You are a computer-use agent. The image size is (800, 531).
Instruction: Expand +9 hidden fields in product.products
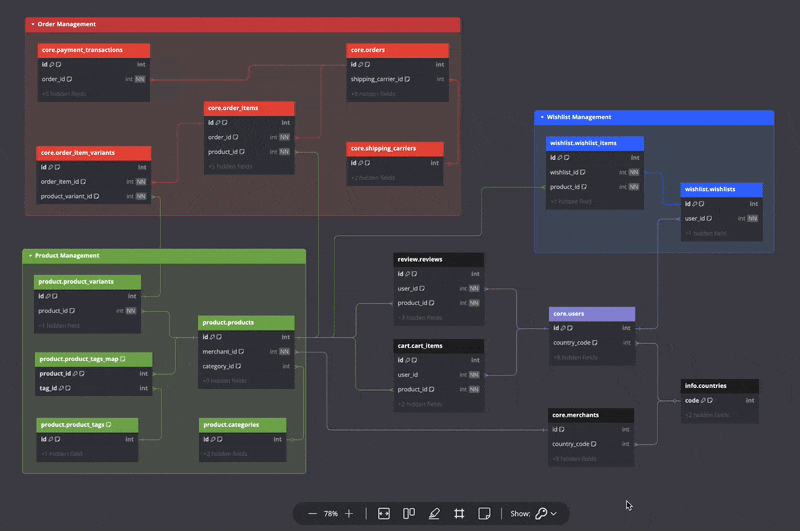click(x=224, y=381)
